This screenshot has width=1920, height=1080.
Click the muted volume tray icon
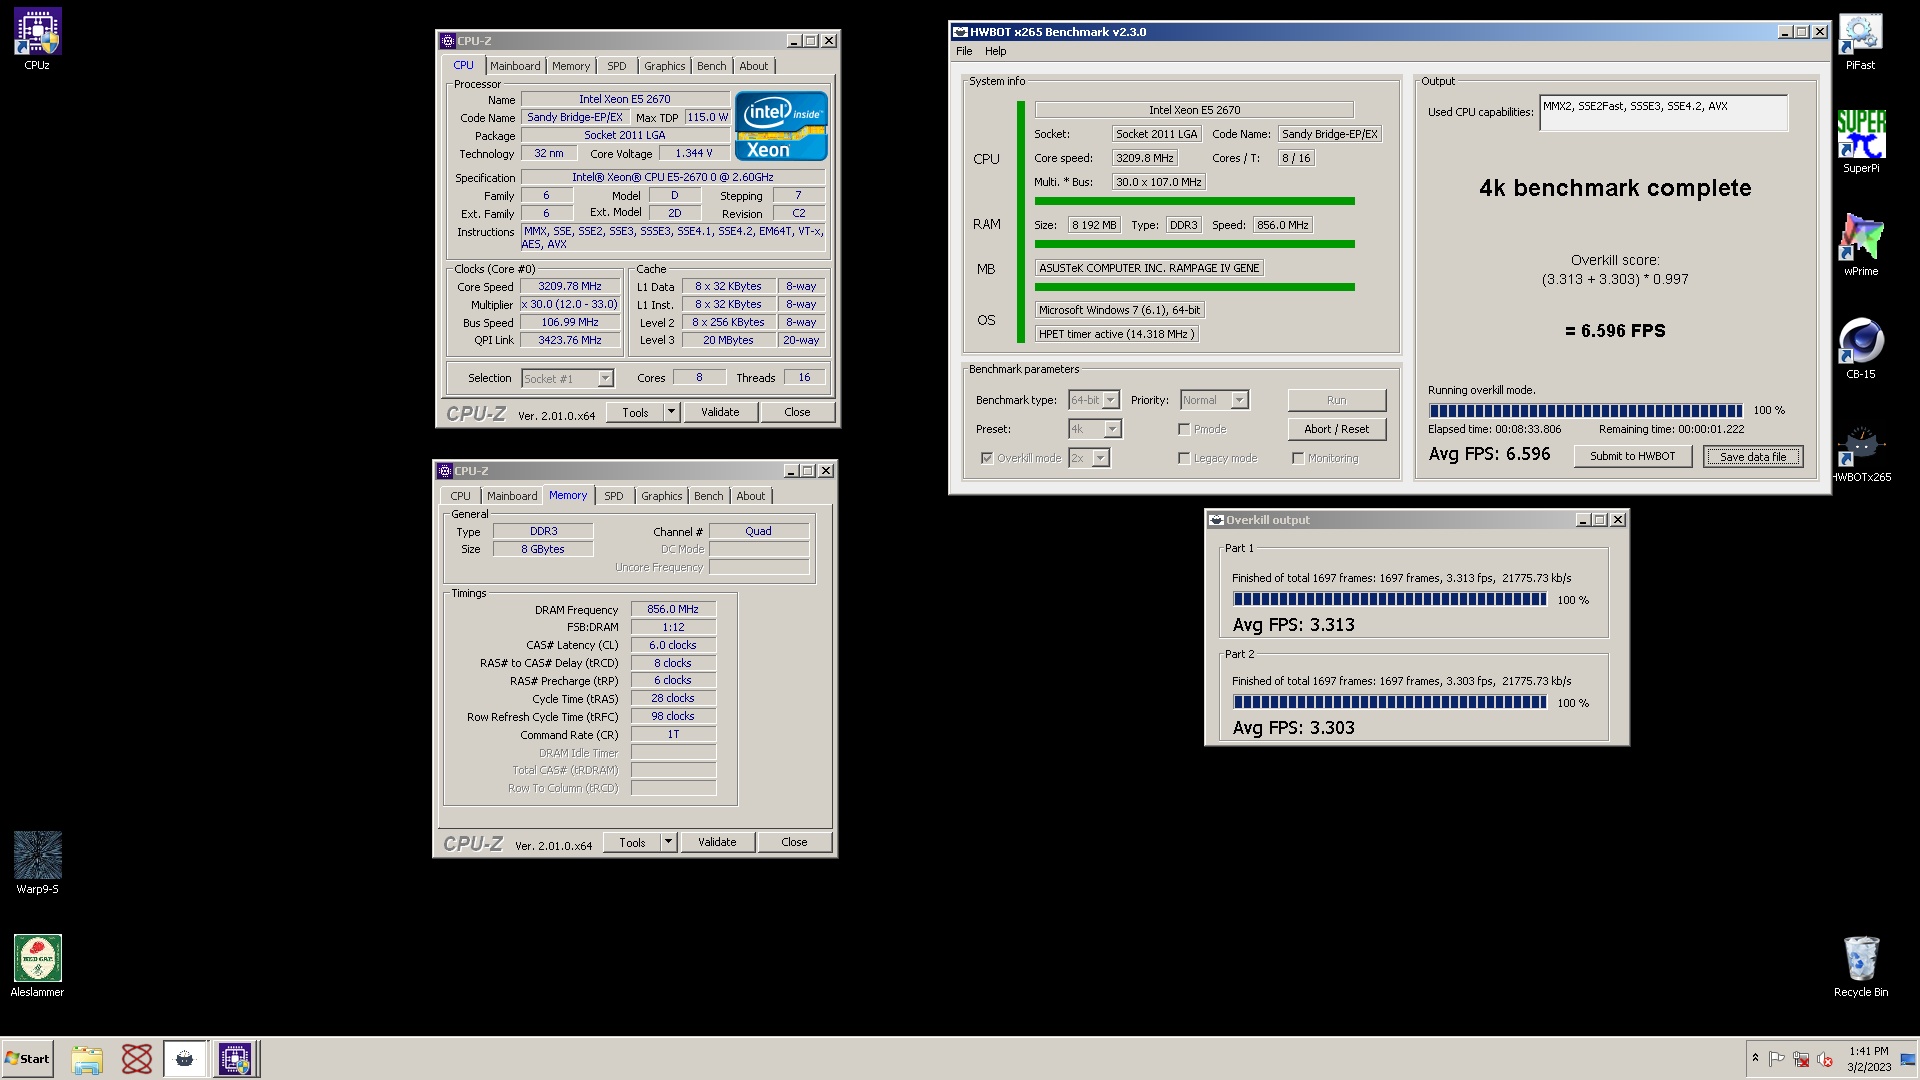[1825, 1059]
